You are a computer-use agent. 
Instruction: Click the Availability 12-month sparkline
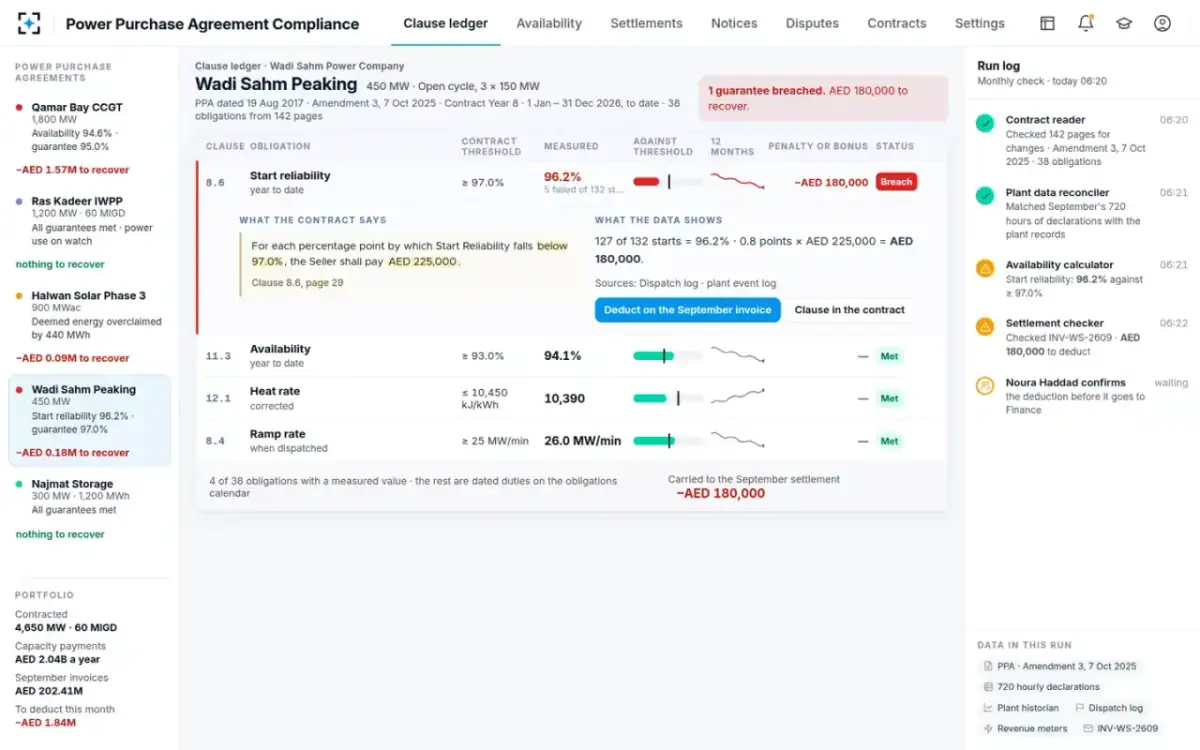pos(737,355)
